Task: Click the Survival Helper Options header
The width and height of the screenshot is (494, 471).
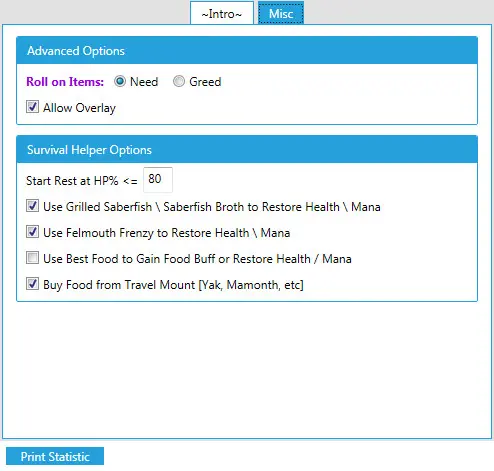Action: coord(247,150)
